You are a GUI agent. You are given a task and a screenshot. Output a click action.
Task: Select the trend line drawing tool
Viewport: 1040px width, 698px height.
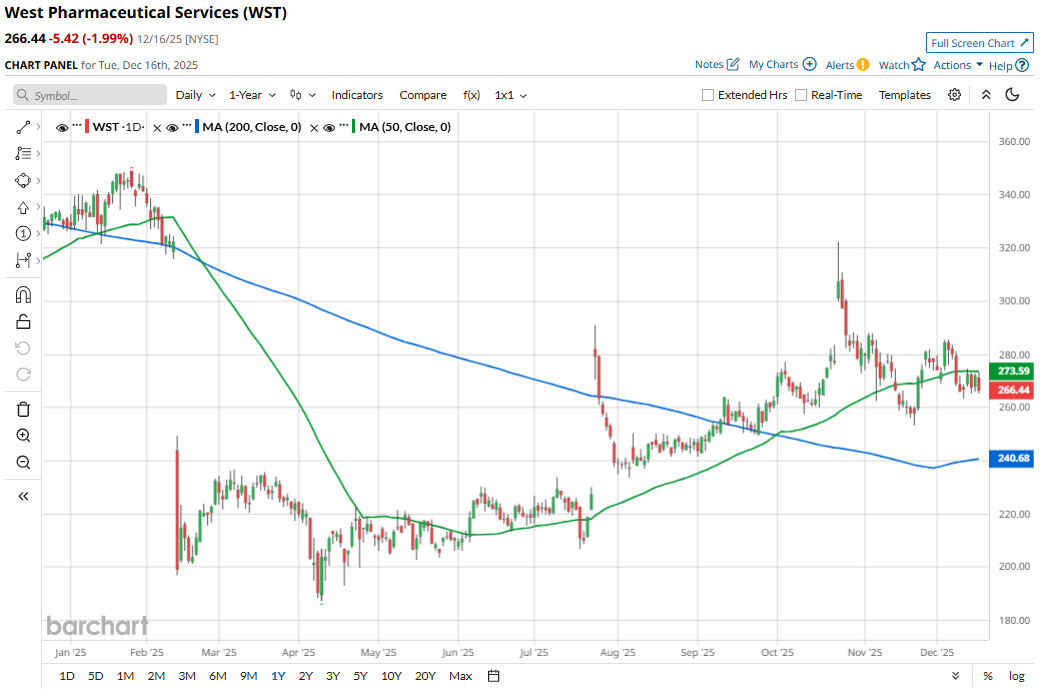click(x=23, y=127)
